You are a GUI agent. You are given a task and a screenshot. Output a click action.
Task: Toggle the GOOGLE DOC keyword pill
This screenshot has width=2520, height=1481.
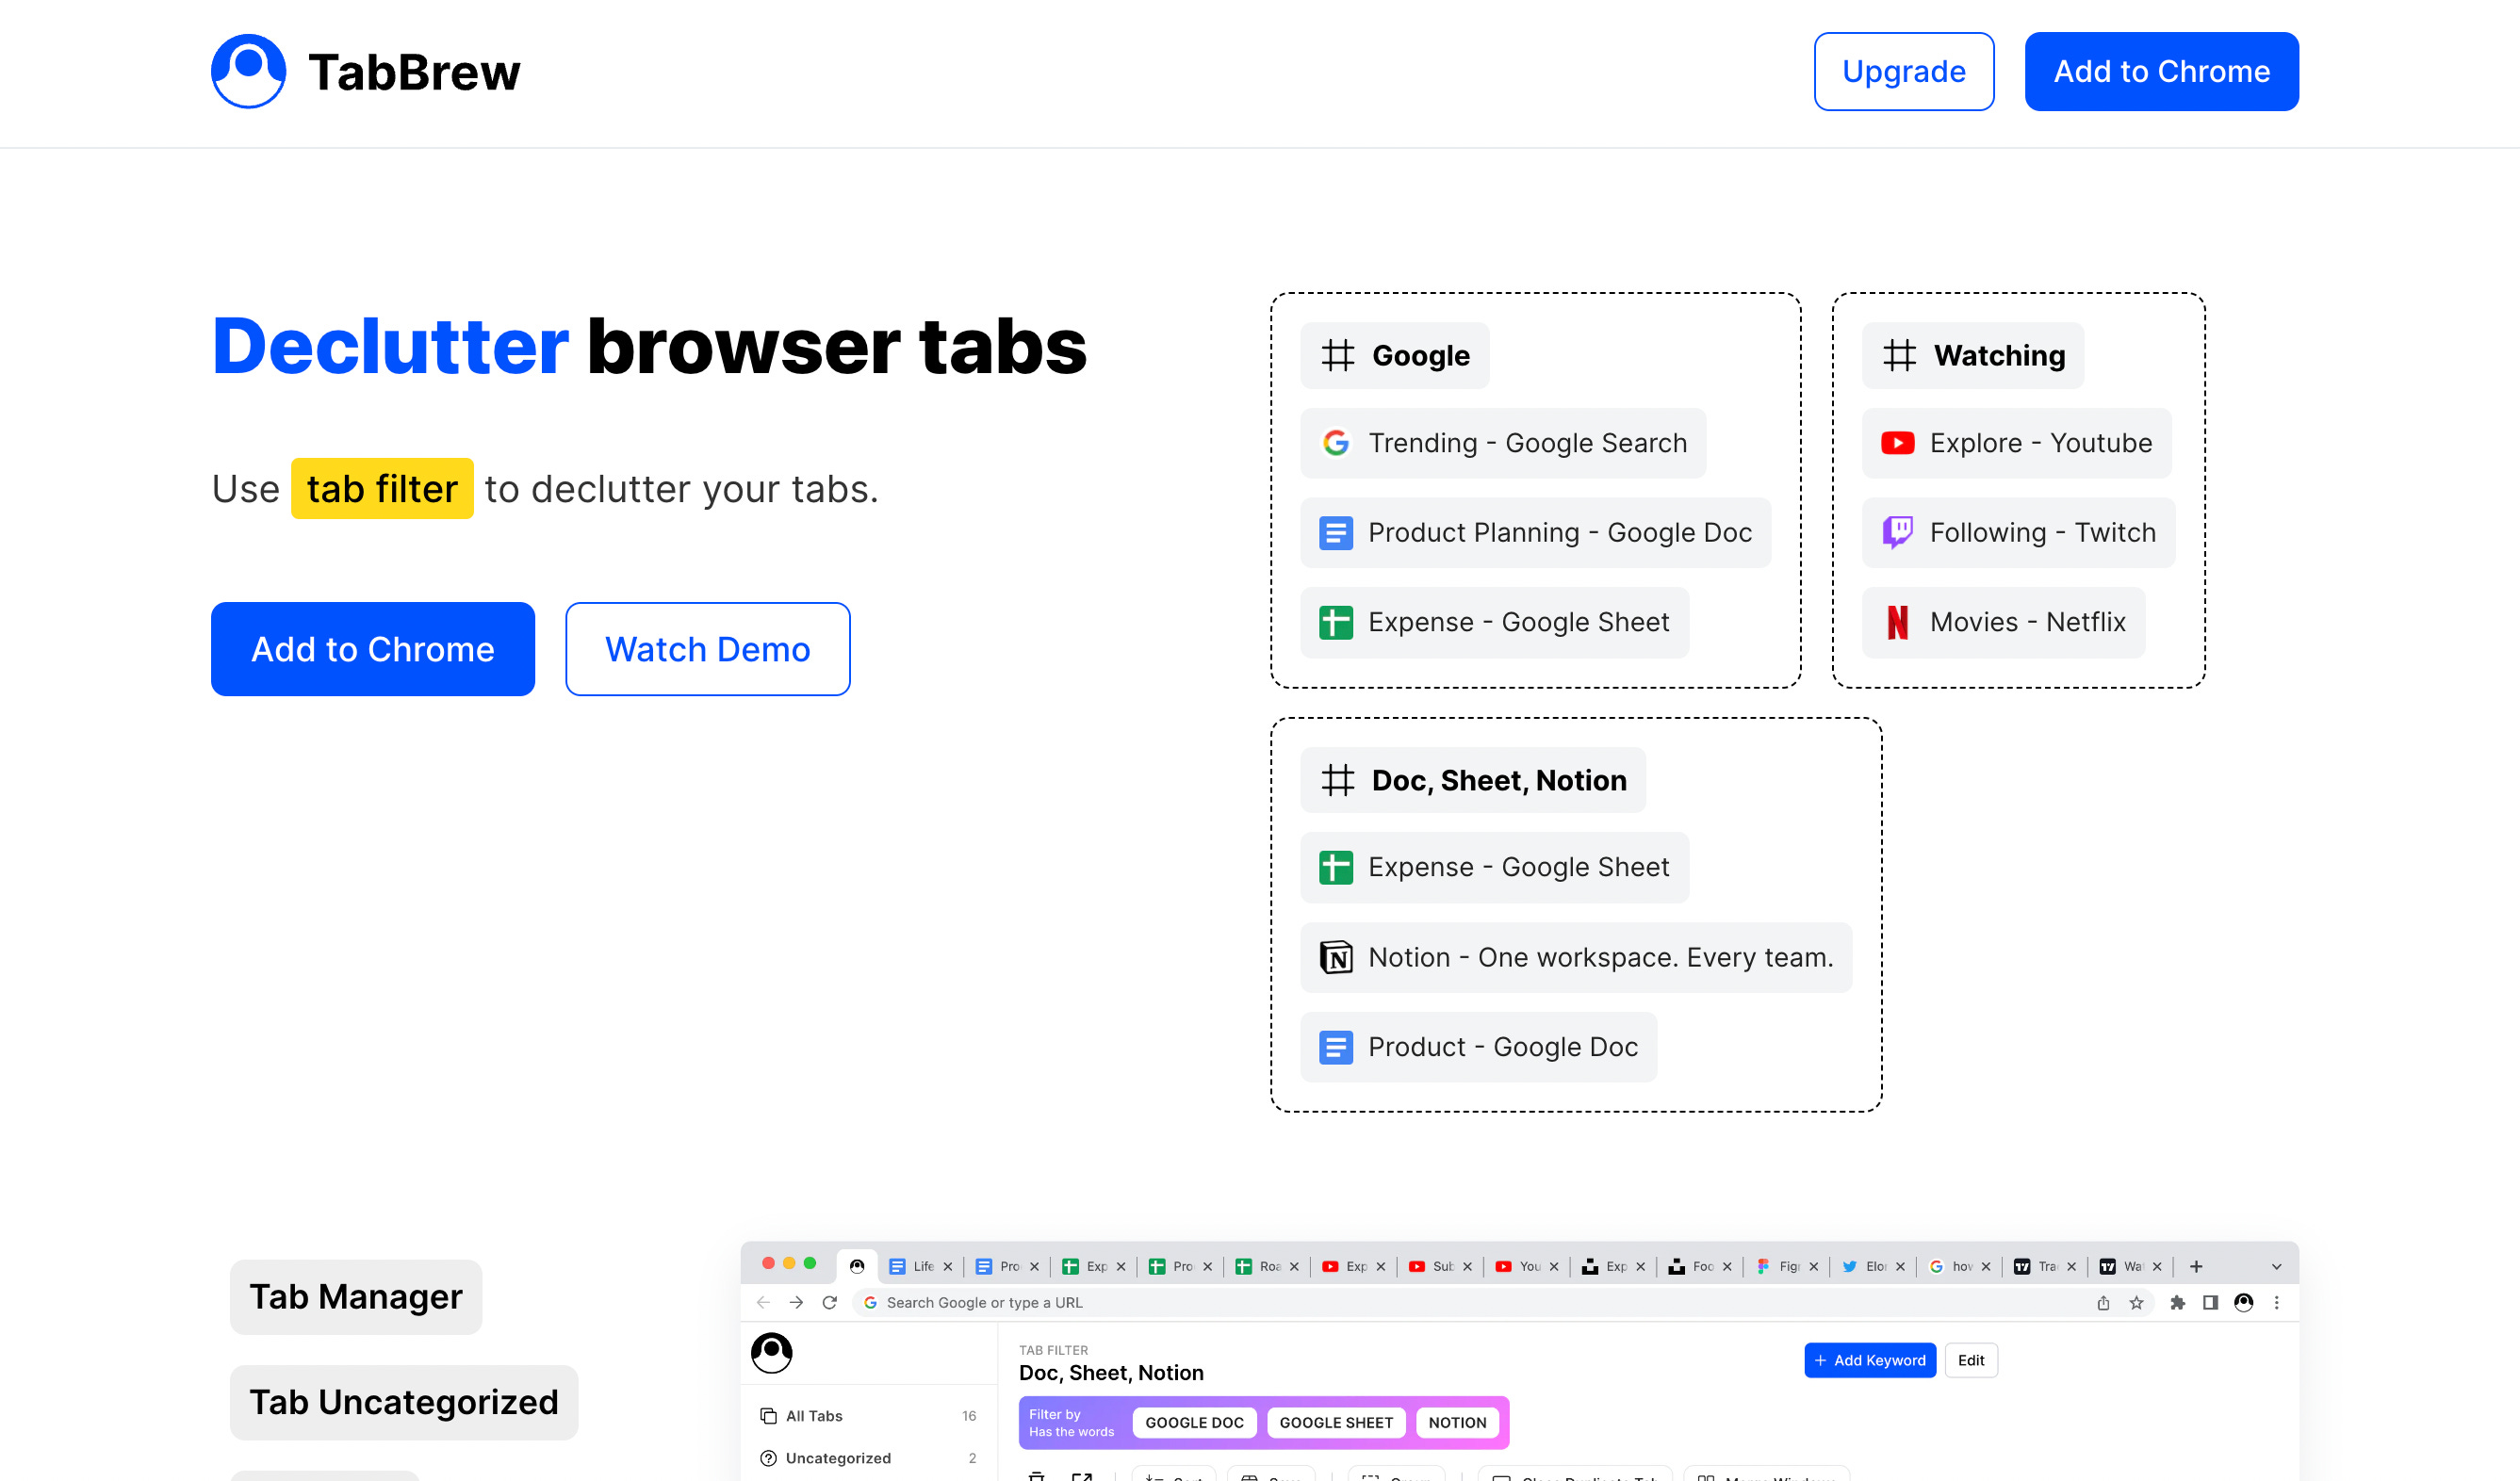[1194, 1422]
